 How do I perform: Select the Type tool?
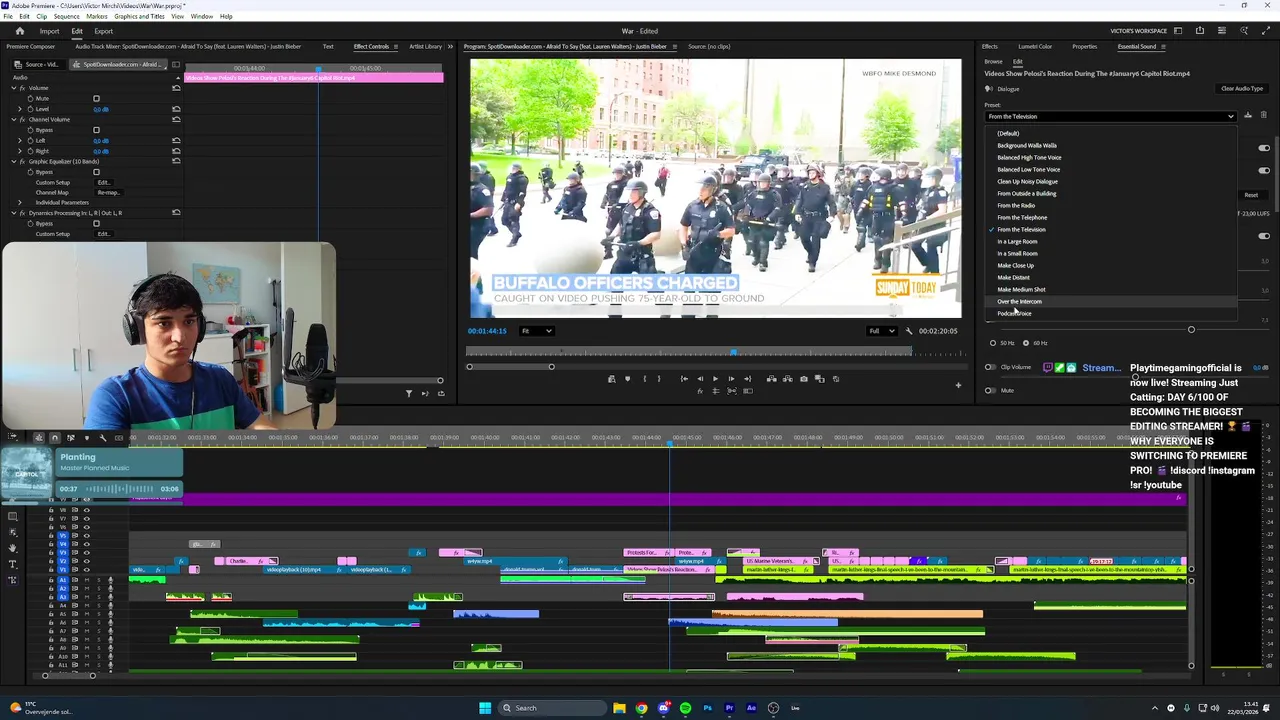pos(12,564)
